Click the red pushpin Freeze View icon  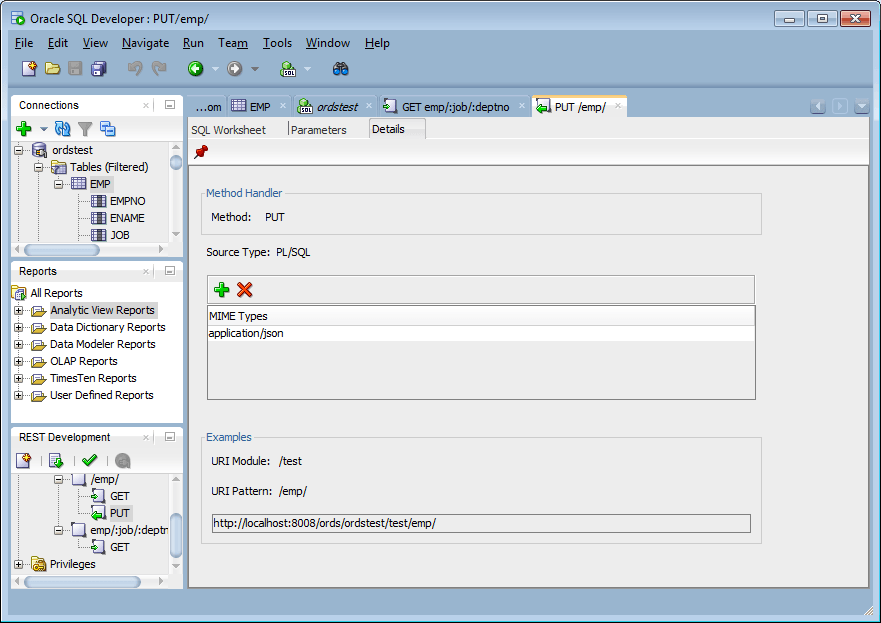[201, 152]
